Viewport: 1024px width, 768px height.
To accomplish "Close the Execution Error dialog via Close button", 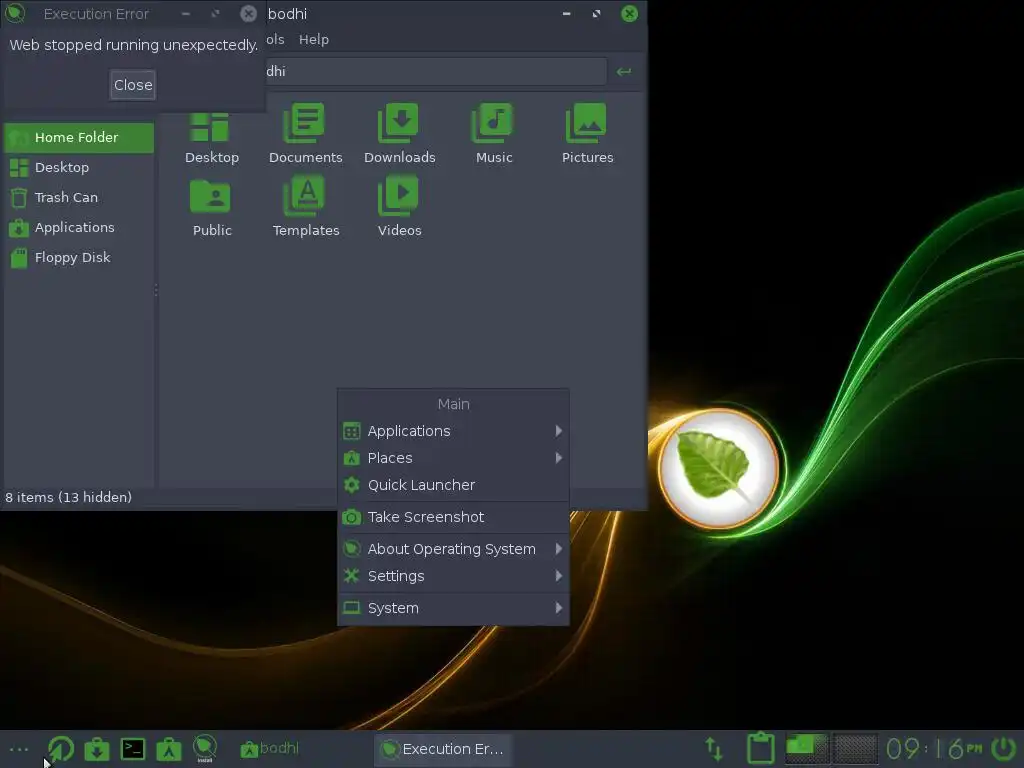I will tap(133, 85).
